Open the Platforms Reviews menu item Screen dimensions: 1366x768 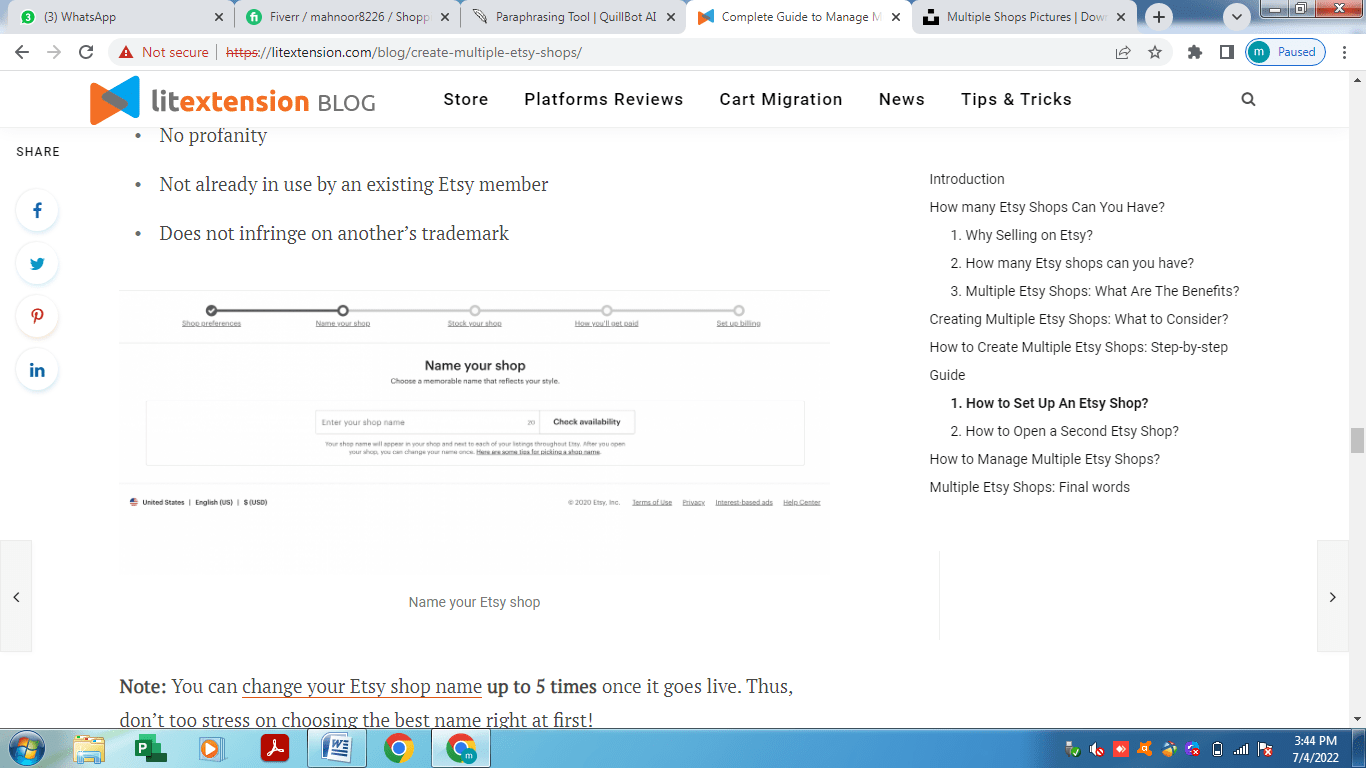click(604, 99)
